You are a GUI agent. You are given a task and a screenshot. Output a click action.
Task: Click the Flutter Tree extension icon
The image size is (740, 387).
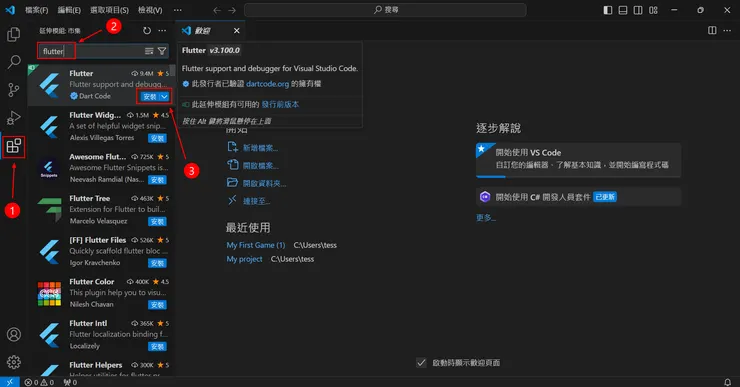click(49, 210)
